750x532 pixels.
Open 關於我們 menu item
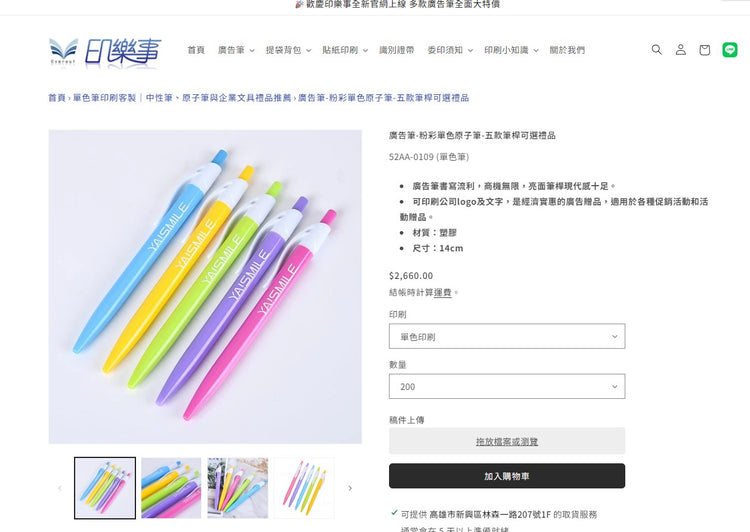pos(567,50)
